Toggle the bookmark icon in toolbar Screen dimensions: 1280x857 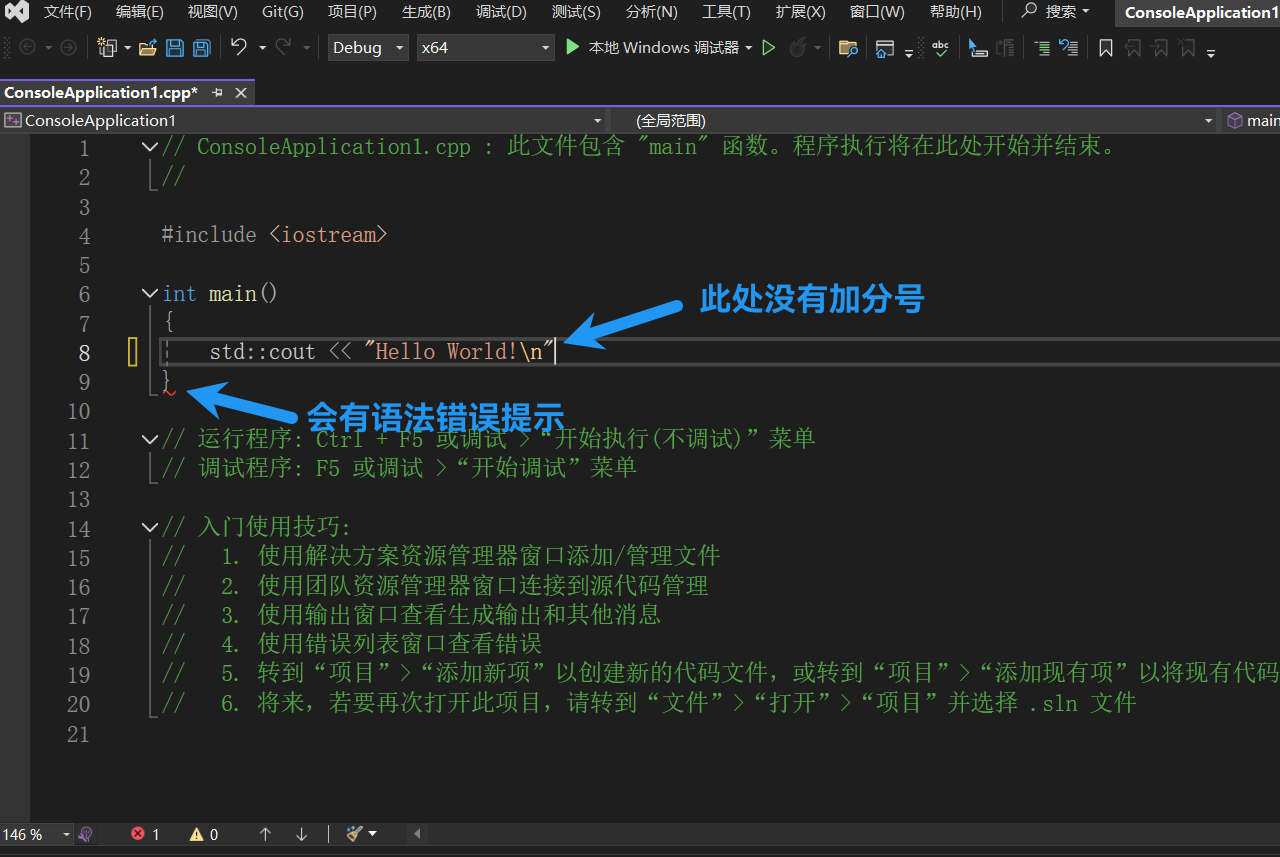tap(1106, 48)
